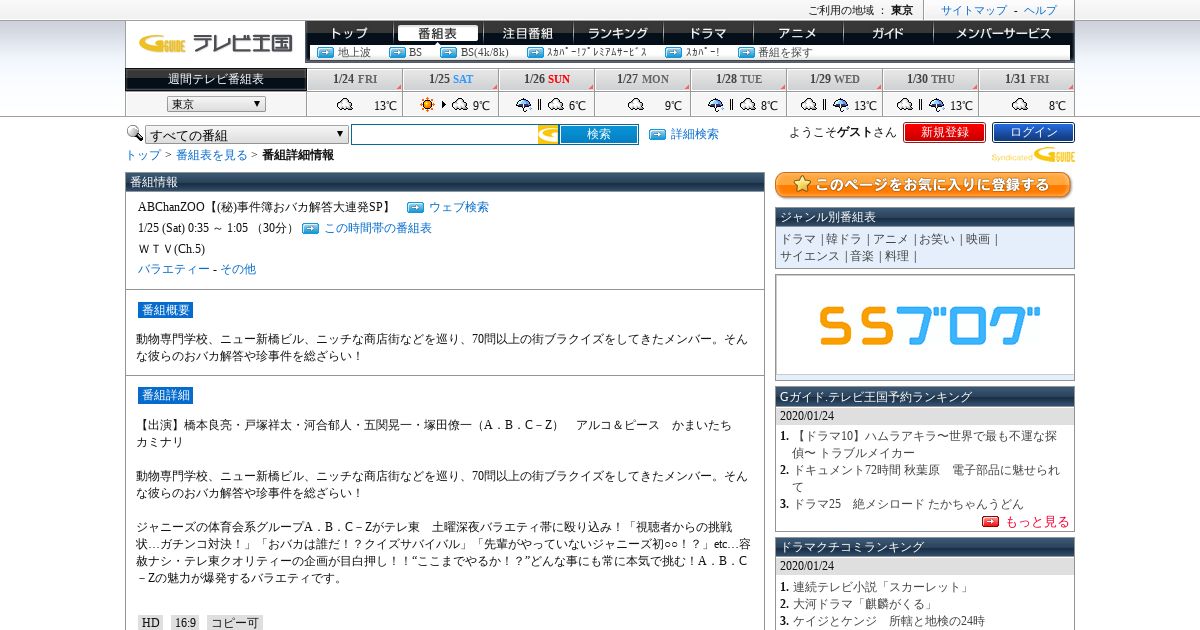This screenshot has height=630, width=1200.
Task: Click the magnifying glass search icon
Action: pyautogui.click(x=134, y=133)
